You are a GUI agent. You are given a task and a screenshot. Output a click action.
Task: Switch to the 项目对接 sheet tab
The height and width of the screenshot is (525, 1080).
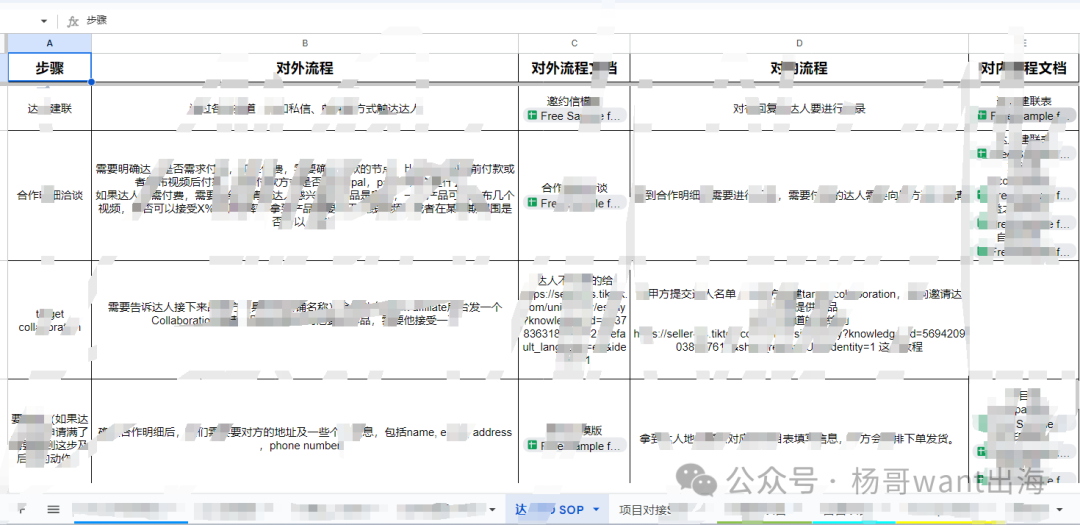pyautogui.click(x=645, y=510)
